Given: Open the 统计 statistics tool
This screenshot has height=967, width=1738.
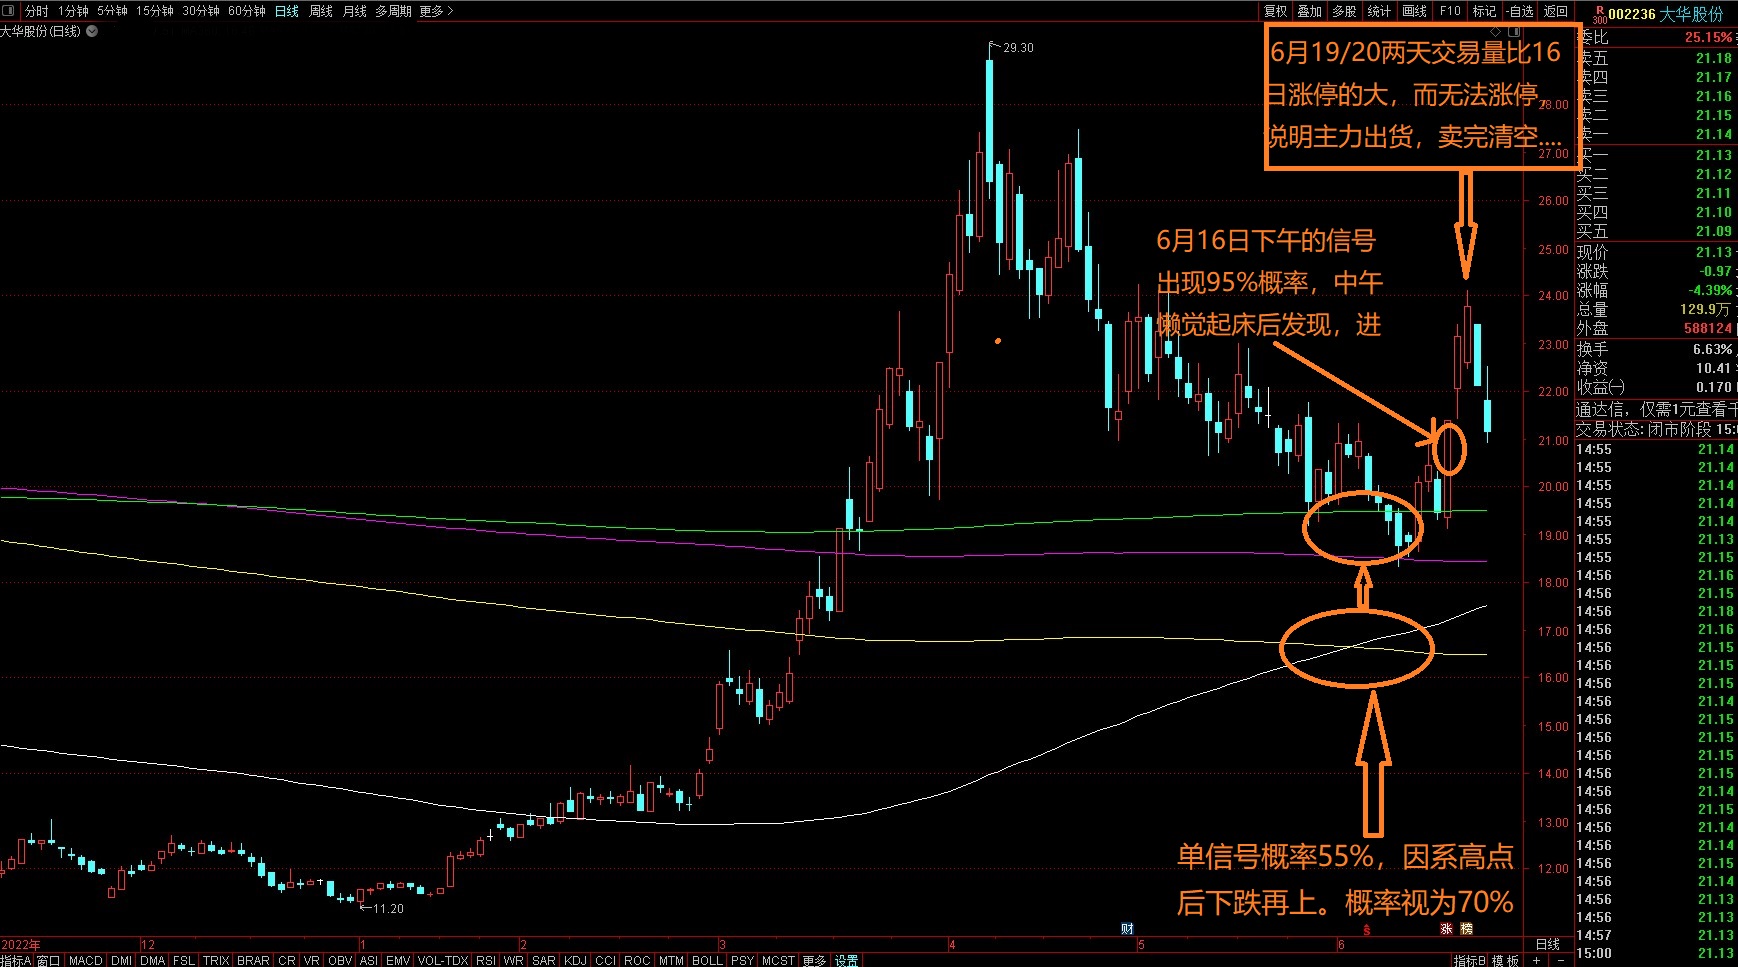Looking at the screenshot, I should (x=1379, y=11).
